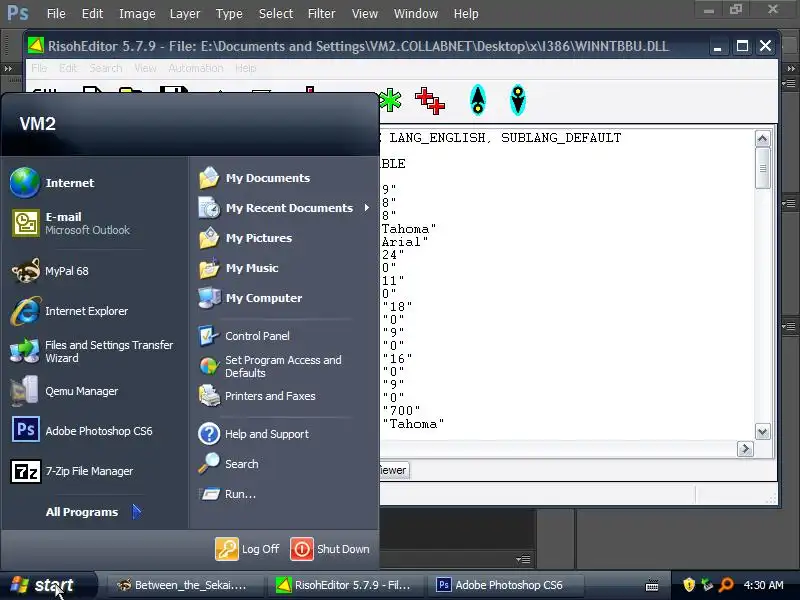The height and width of the screenshot is (600, 800).
Task: Open Photoshop panel flyout menu at top right
Action: pos(789,83)
